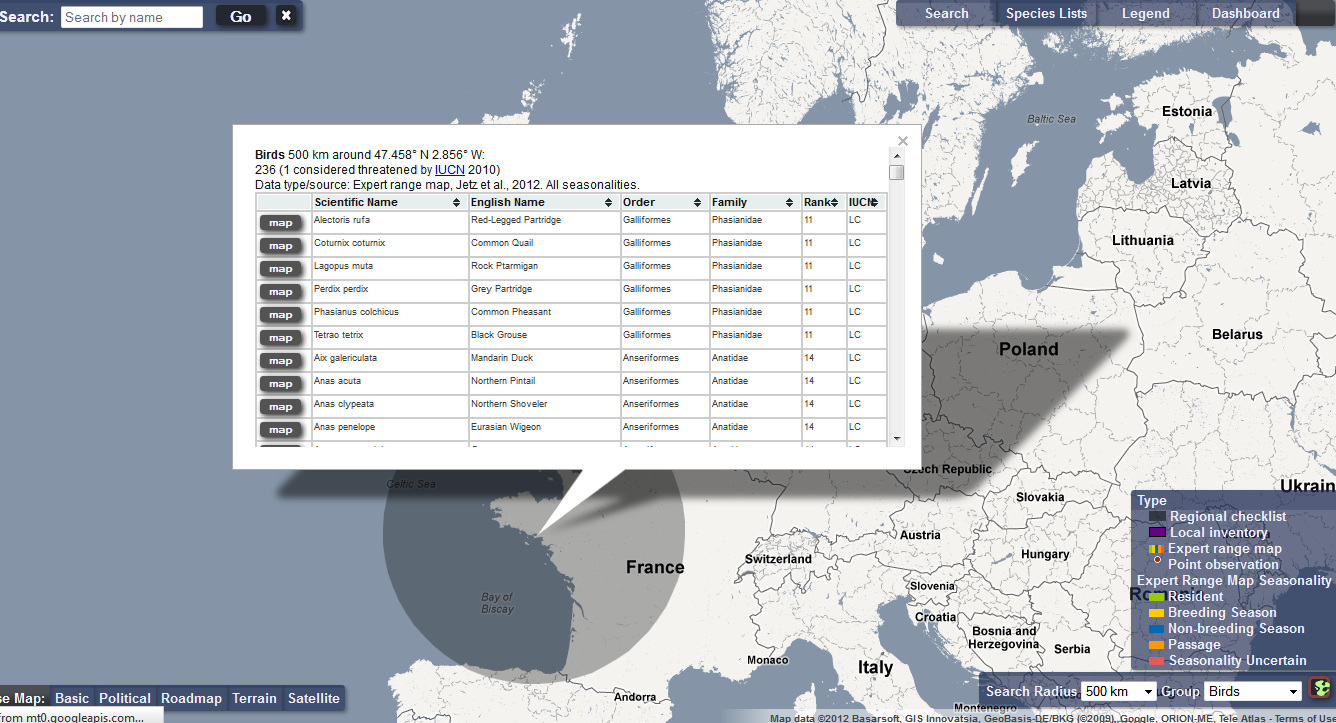Switch base map to Satellite
This screenshot has width=1336, height=723.
314,698
